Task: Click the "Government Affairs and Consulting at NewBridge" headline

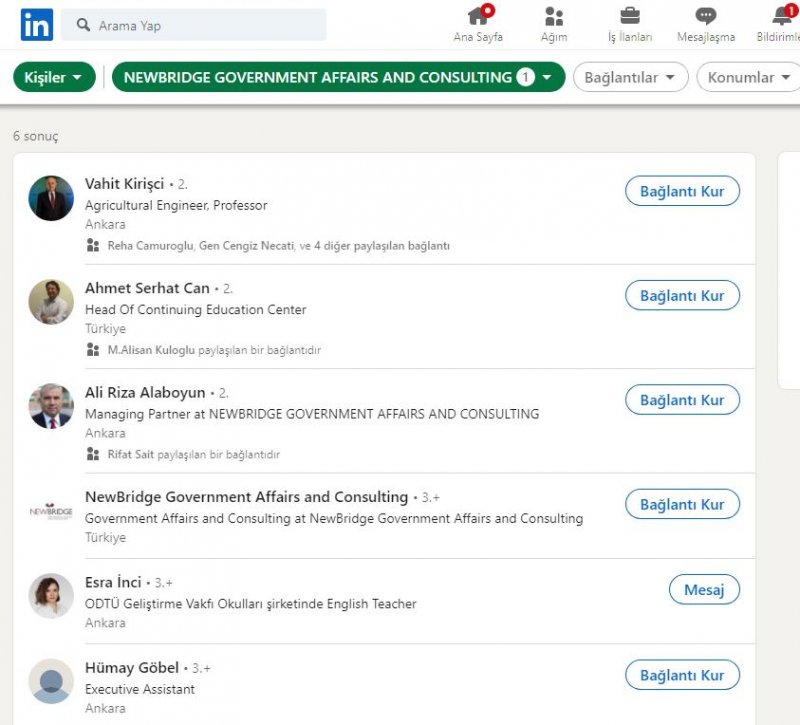Action: pos(334,518)
